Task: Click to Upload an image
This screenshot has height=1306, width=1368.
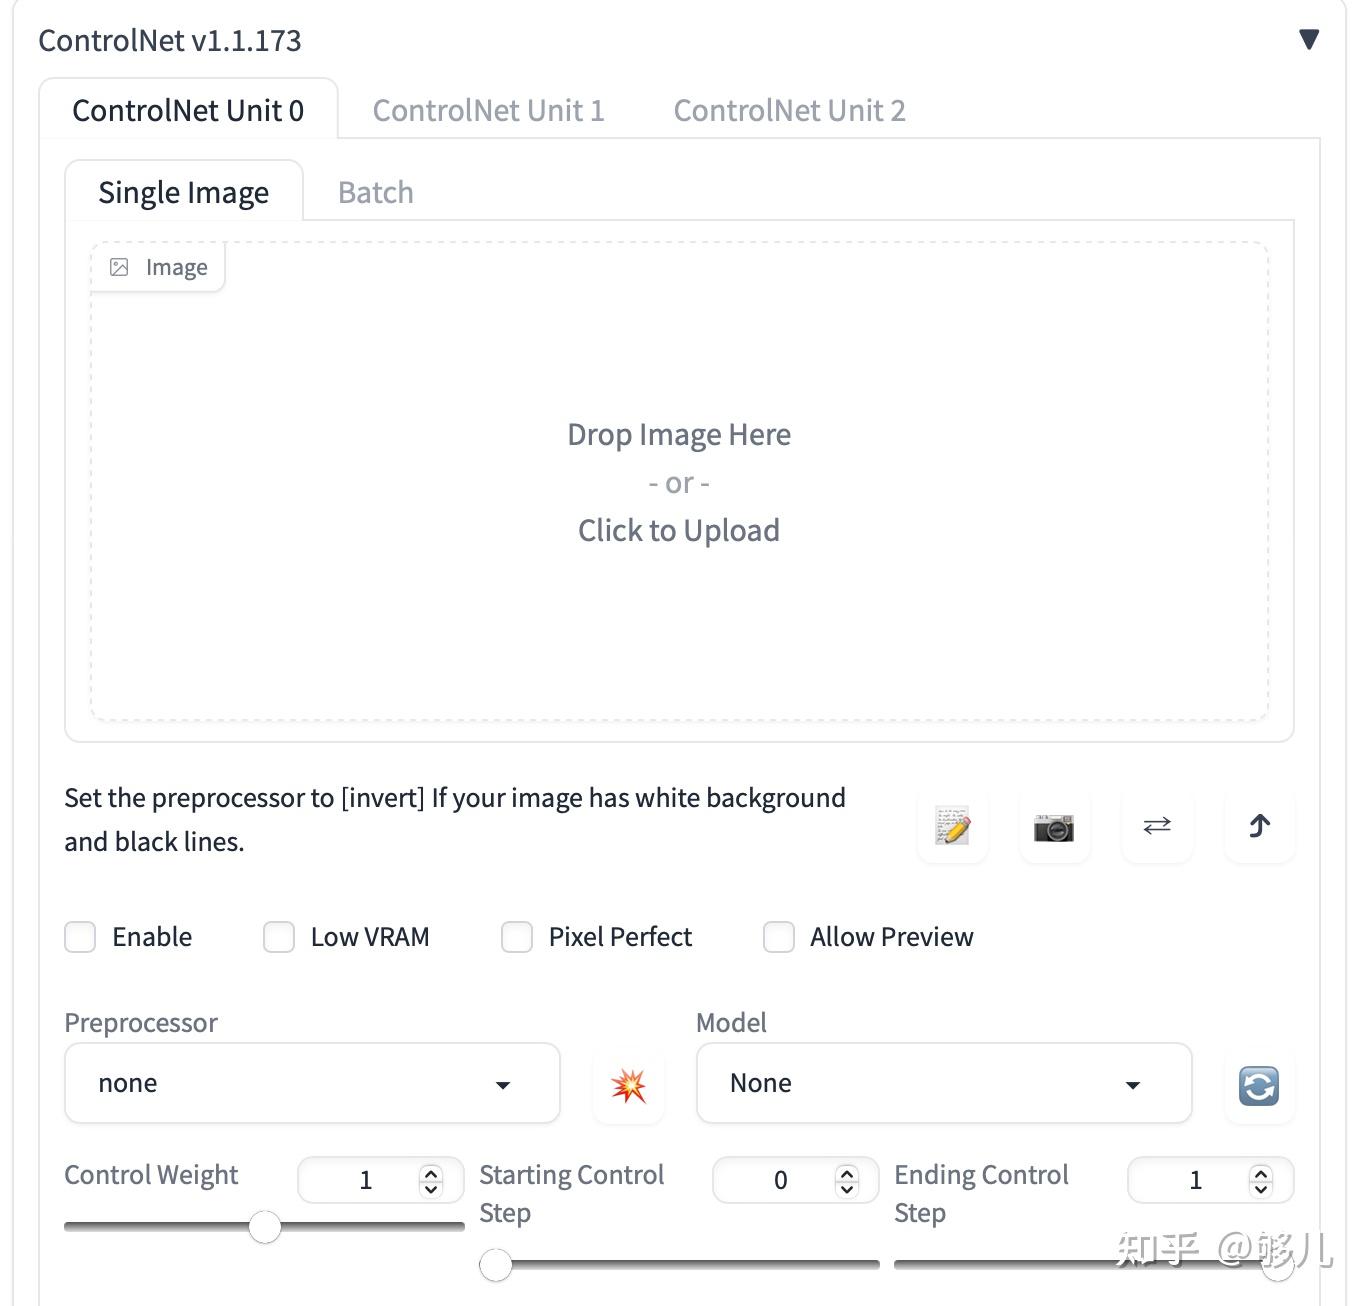Action: (x=678, y=530)
